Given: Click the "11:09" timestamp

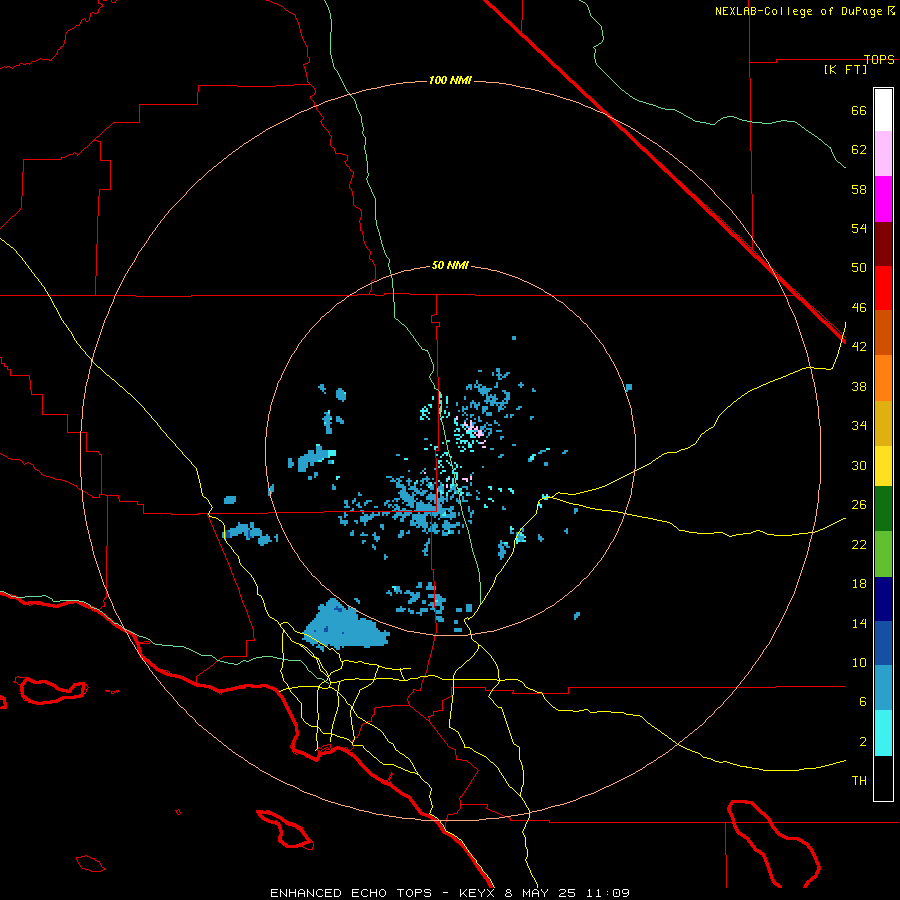Looking at the screenshot, I should [607, 893].
